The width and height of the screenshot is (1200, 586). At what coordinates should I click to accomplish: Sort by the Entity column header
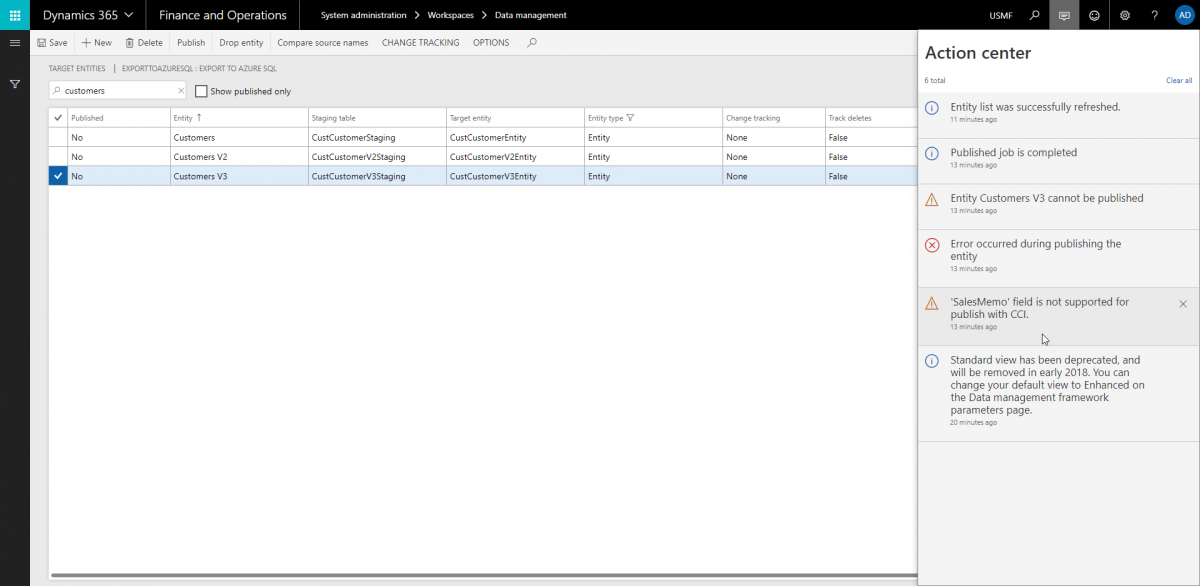click(x=187, y=118)
